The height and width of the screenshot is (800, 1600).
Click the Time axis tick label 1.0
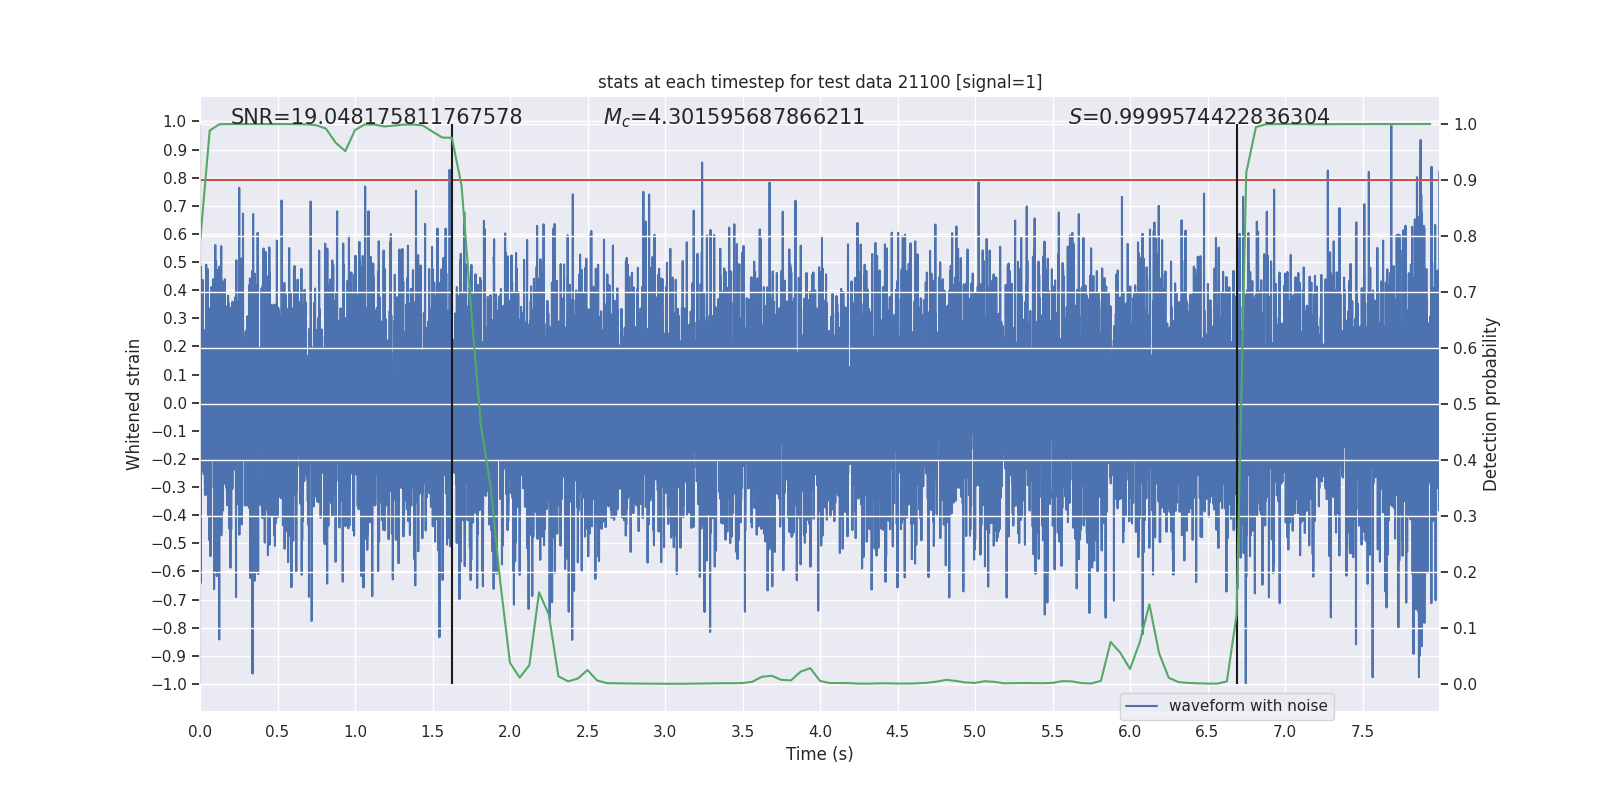coord(355,731)
